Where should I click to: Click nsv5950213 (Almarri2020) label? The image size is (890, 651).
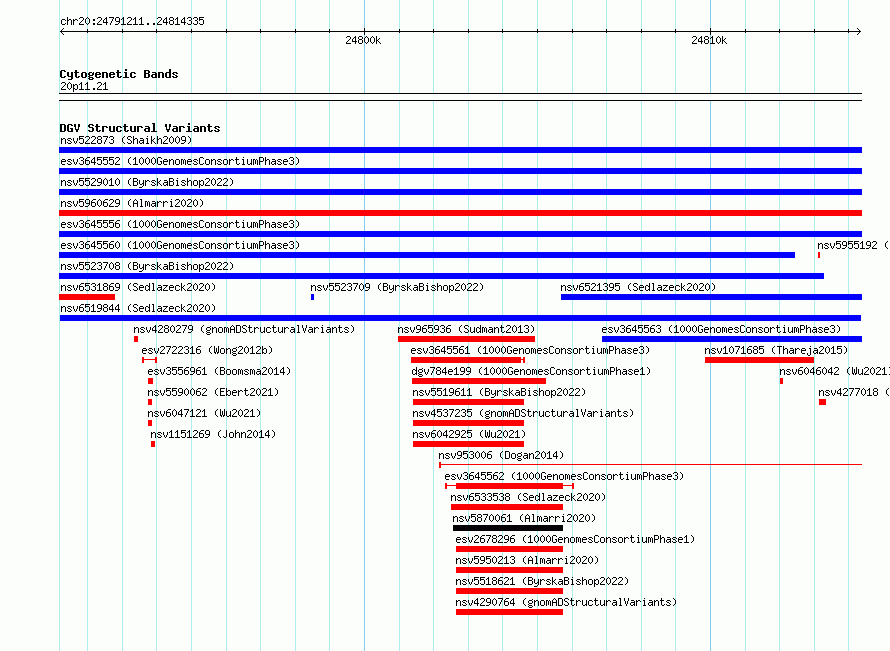(x=527, y=560)
